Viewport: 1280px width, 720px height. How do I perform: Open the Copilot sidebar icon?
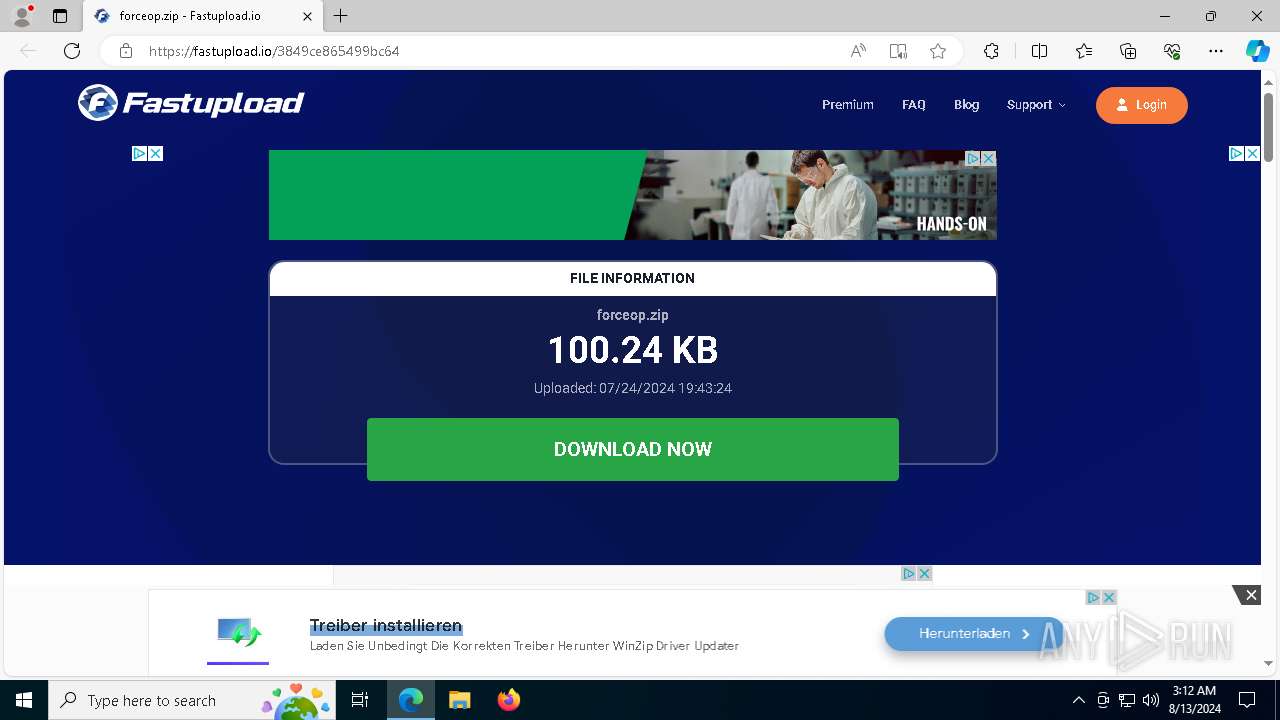(1257, 51)
